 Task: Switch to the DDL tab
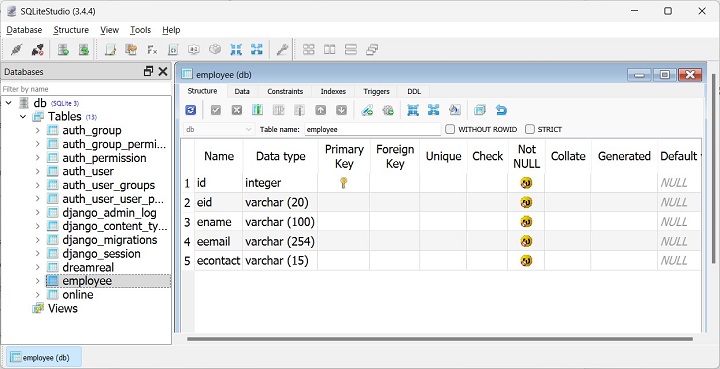pos(414,91)
